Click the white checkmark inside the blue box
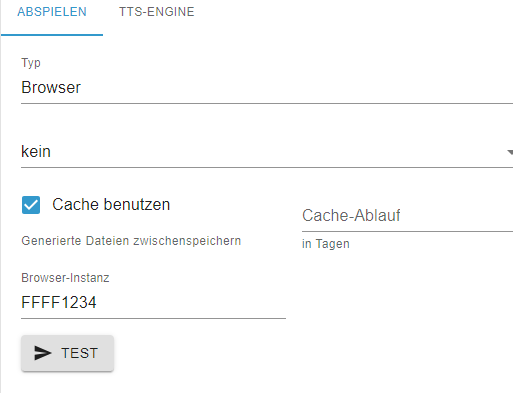Viewport: 513px width, 393px height. pos(31,205)
